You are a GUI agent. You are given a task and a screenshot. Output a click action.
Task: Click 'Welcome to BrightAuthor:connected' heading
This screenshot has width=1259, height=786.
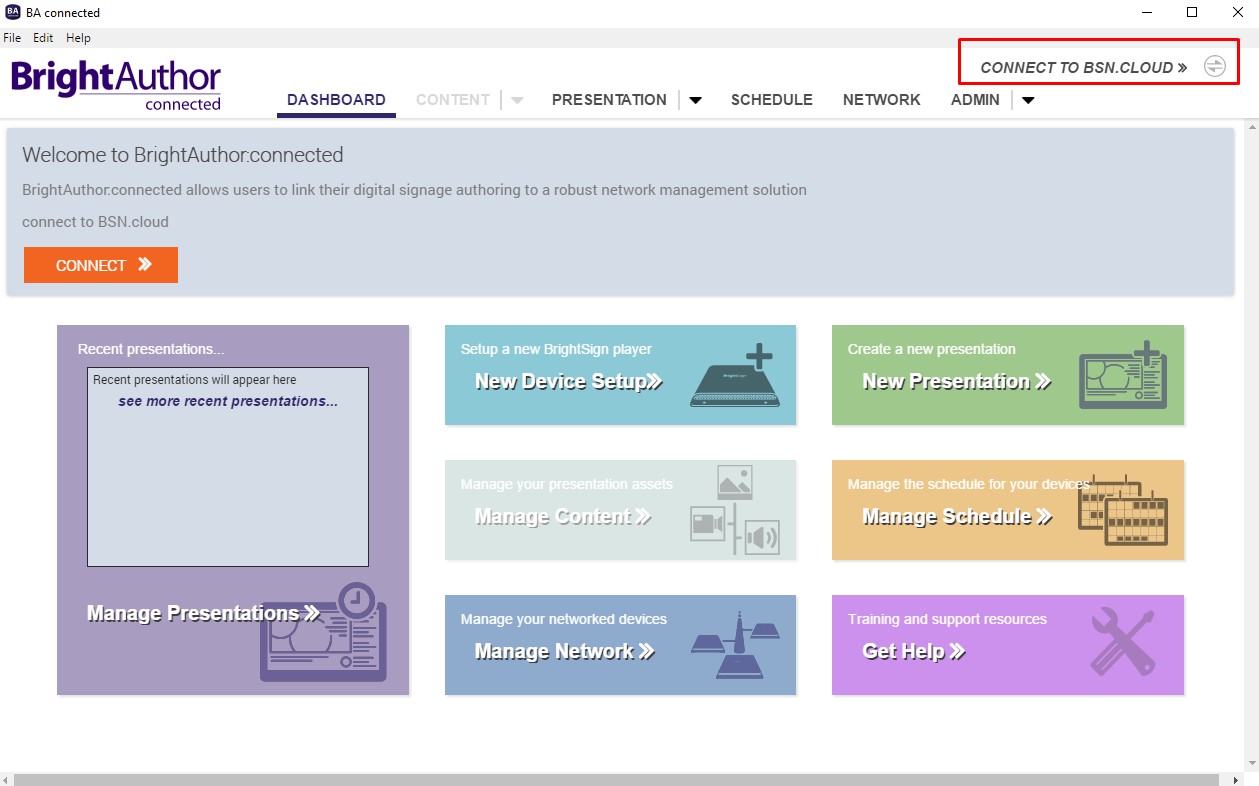pyautogui.click(x=183, y=155)
